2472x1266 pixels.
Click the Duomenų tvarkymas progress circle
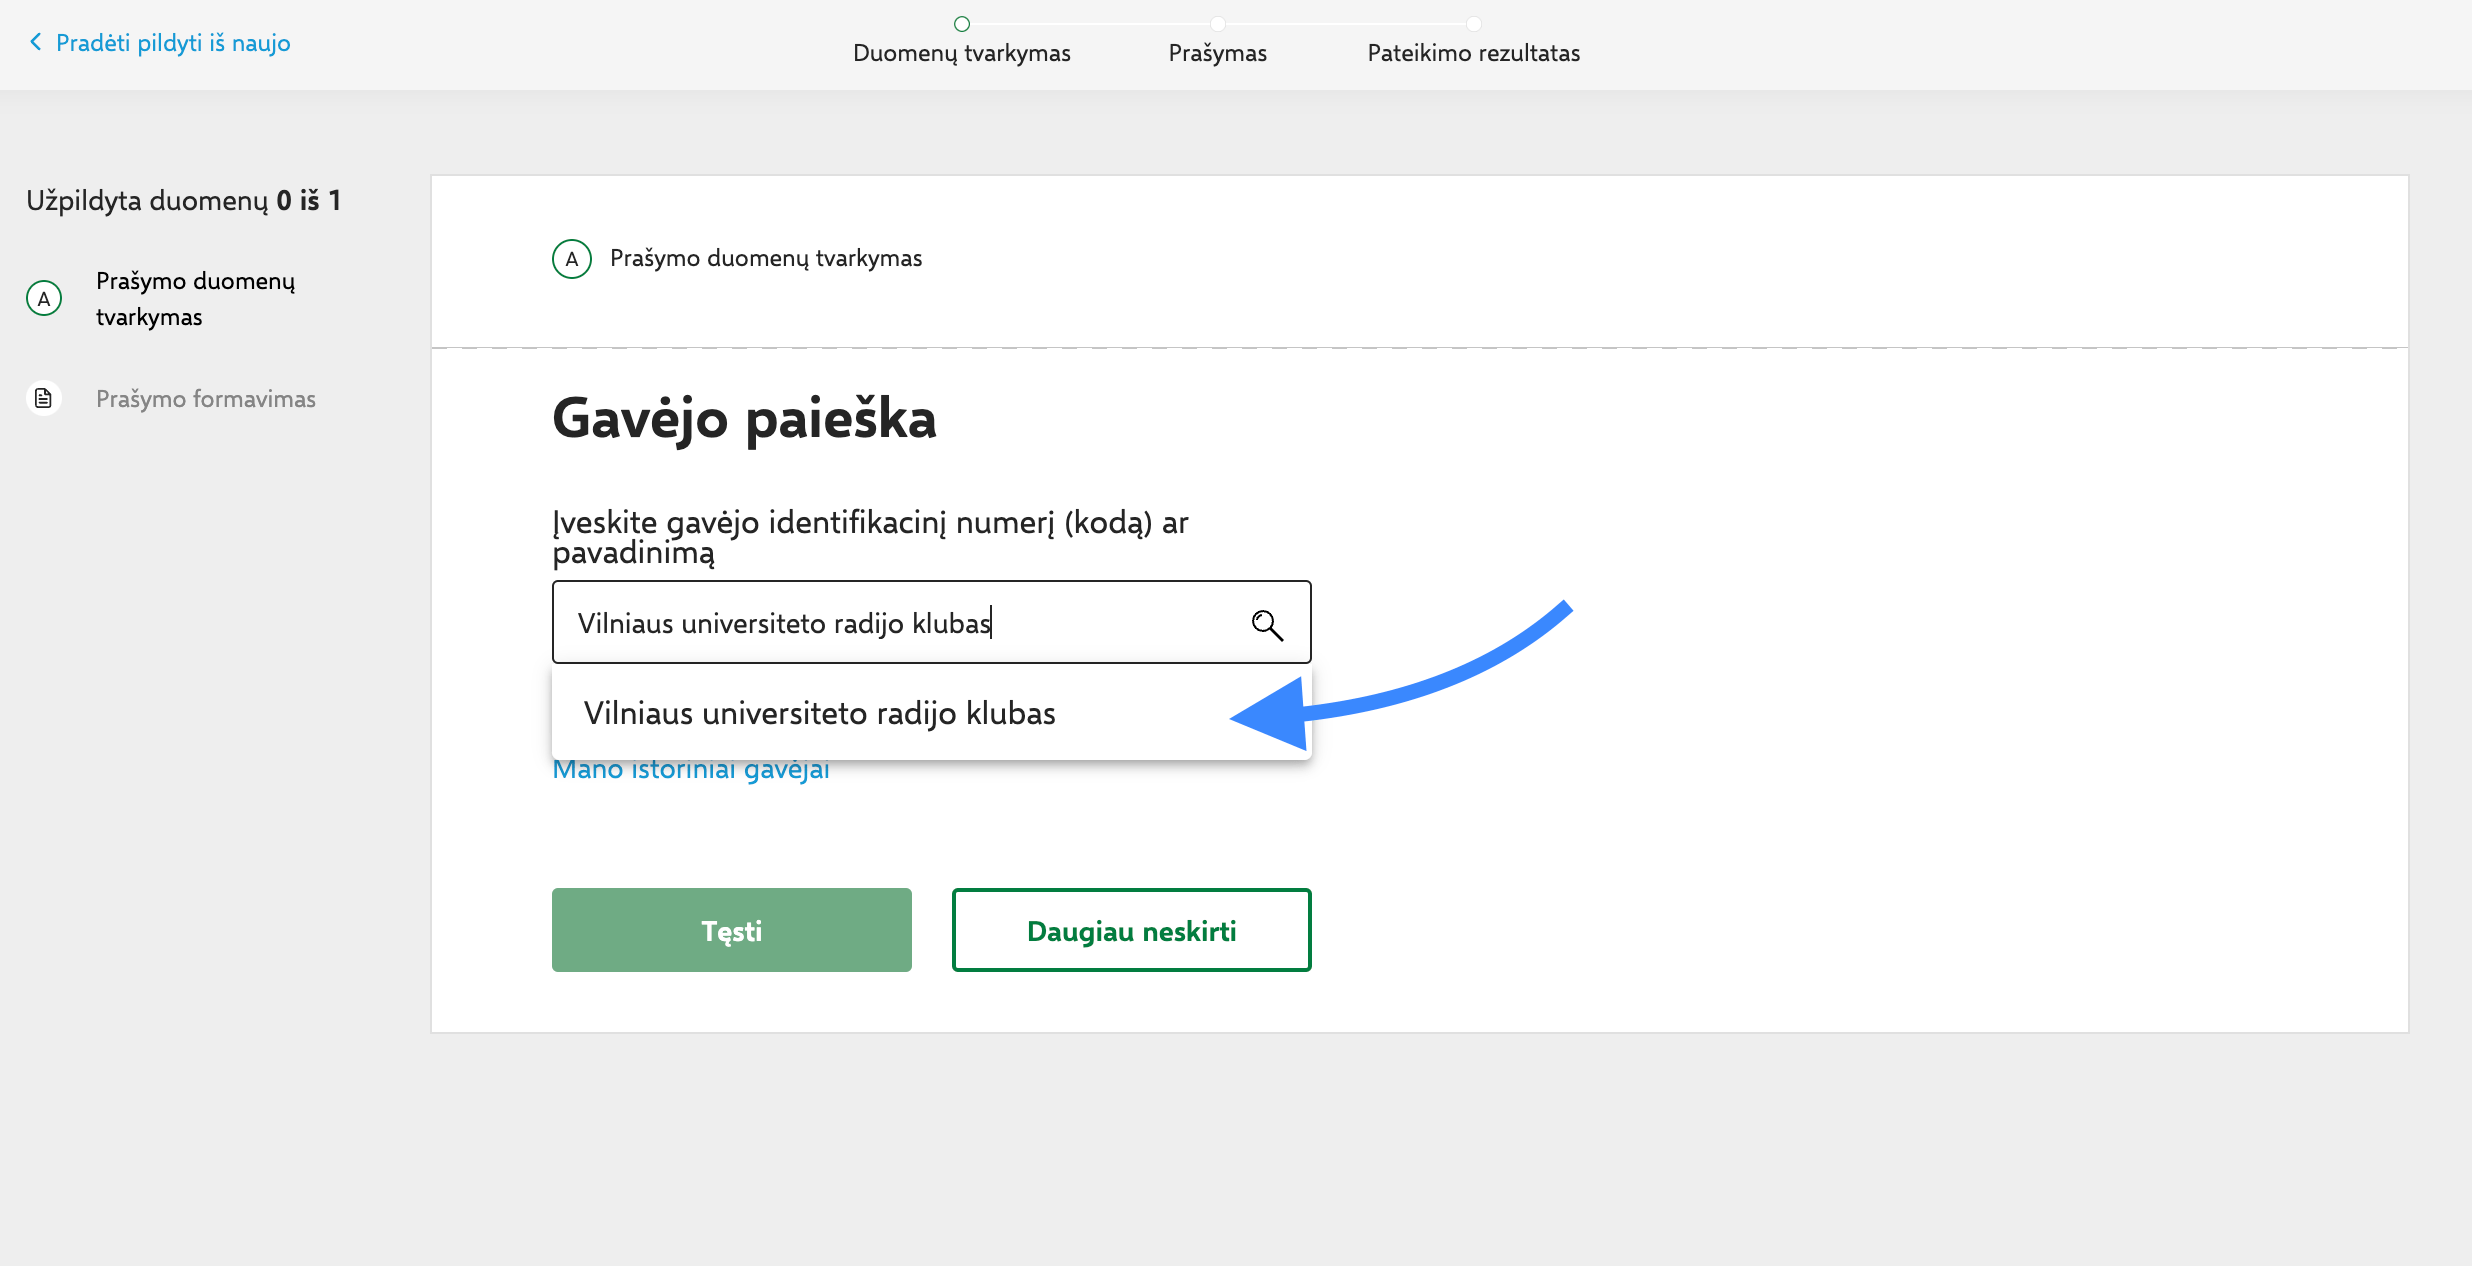click(962, 23)
